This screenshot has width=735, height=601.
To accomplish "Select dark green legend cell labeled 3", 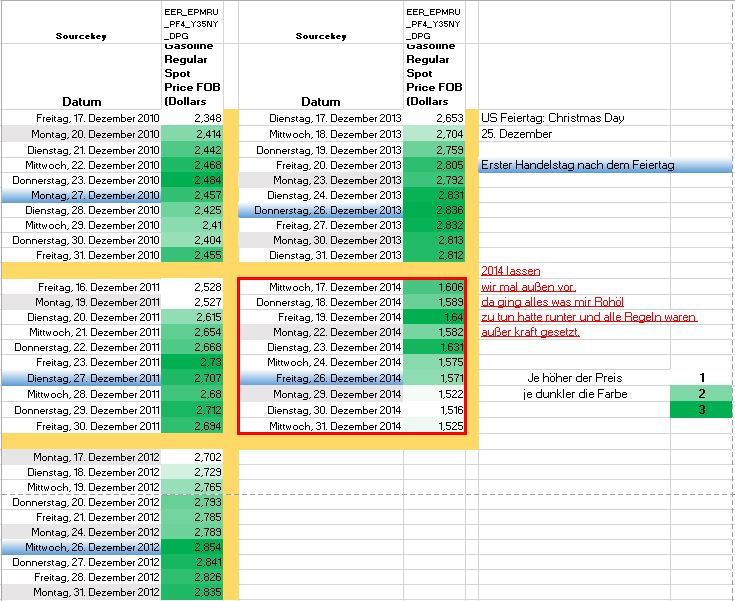I will [702, 410].
